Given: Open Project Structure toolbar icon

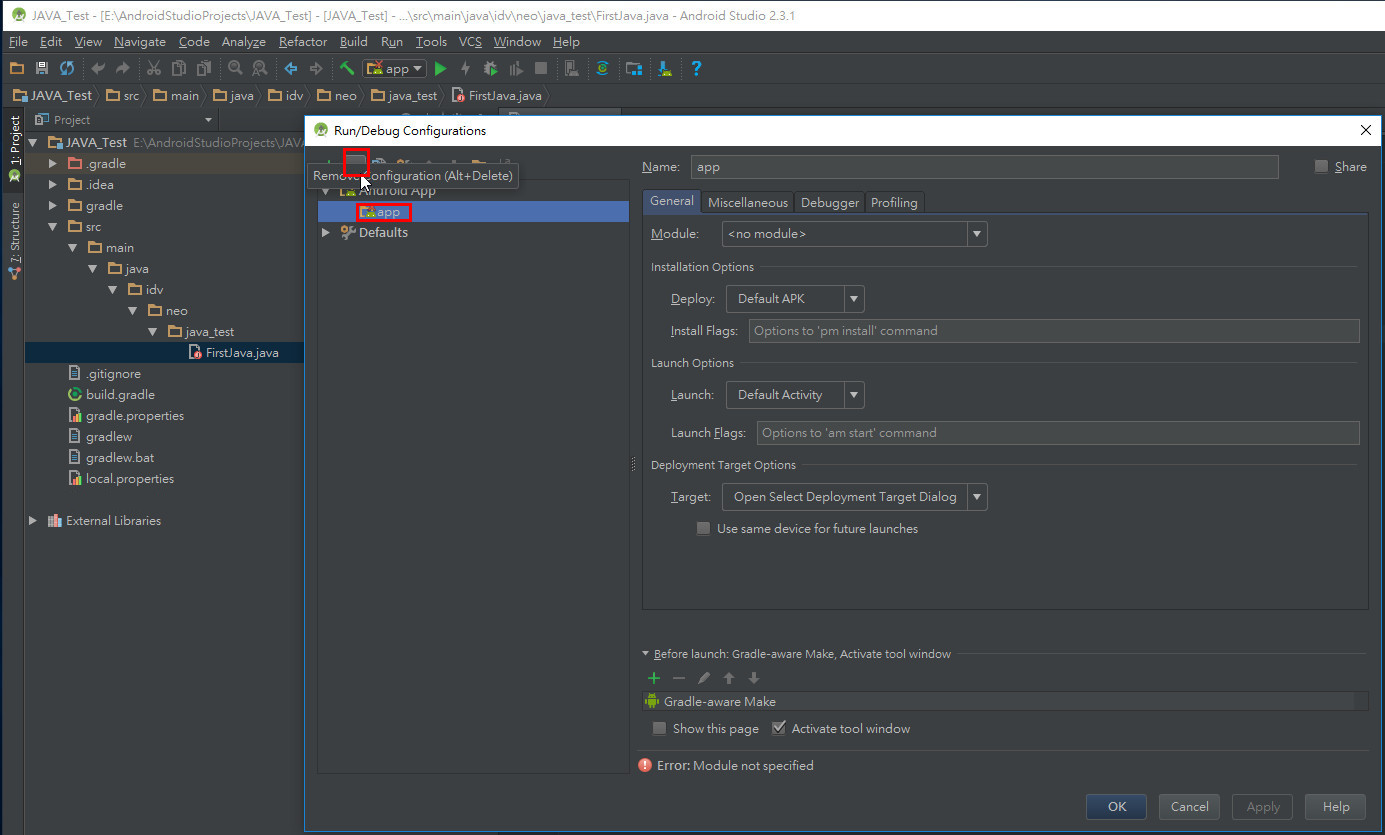Looking at the screenshot, I should tap(634, 68).
